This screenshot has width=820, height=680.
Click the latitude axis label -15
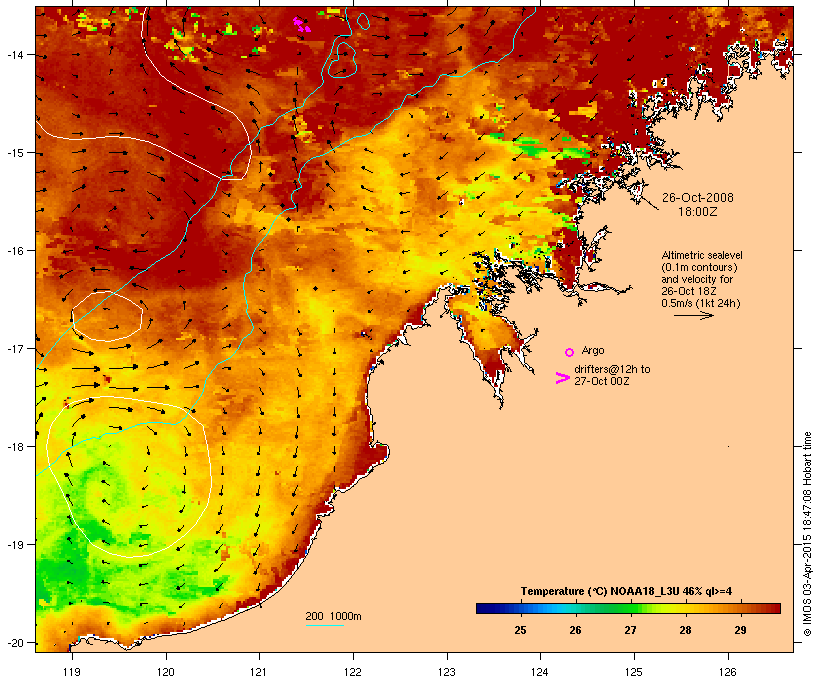coord(14,153)
